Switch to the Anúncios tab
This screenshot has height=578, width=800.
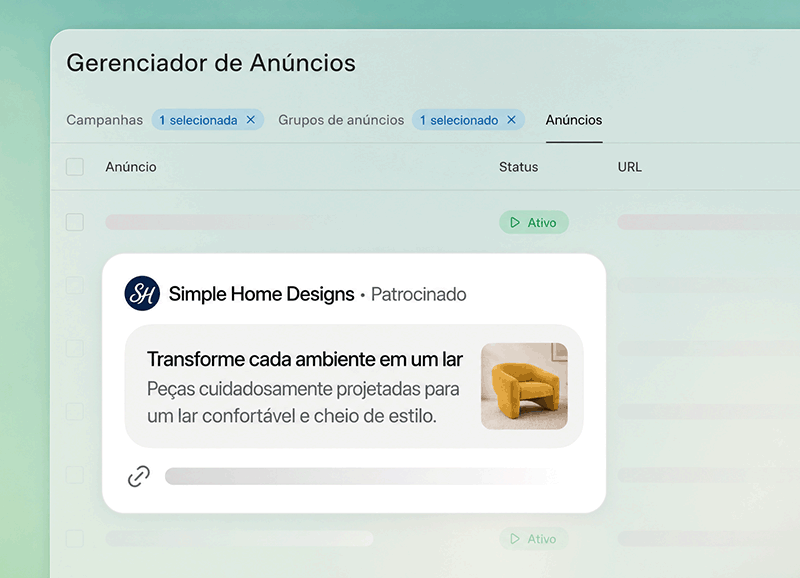574,120
